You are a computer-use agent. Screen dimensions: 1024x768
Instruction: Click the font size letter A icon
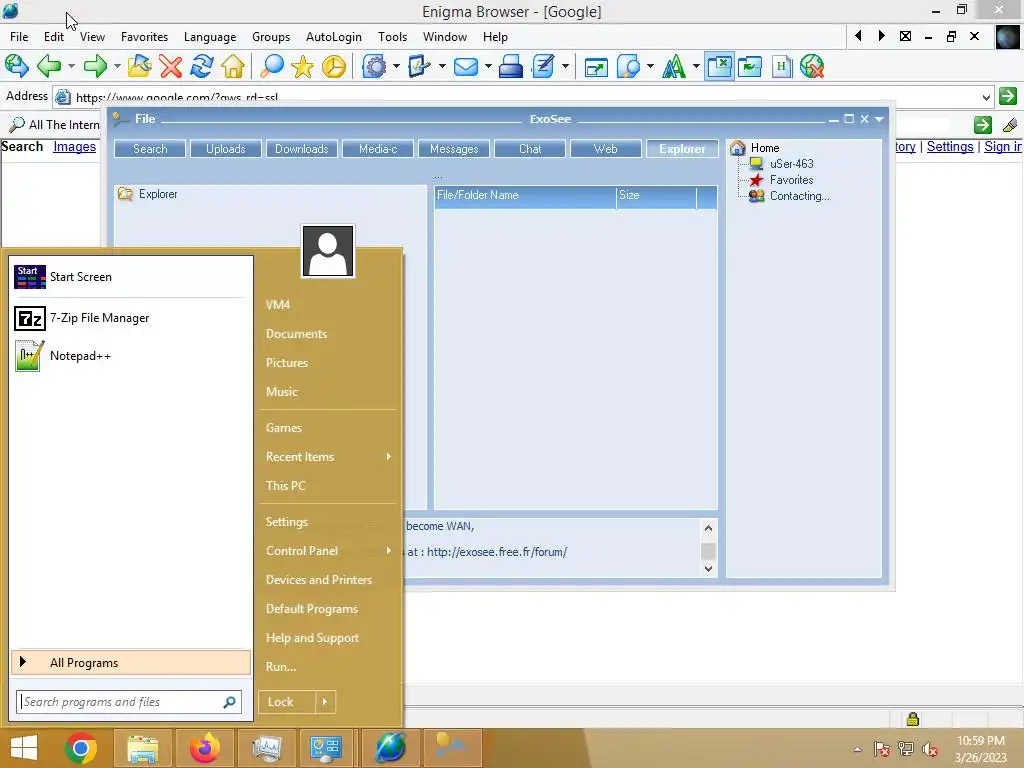(x=674, y=66)
